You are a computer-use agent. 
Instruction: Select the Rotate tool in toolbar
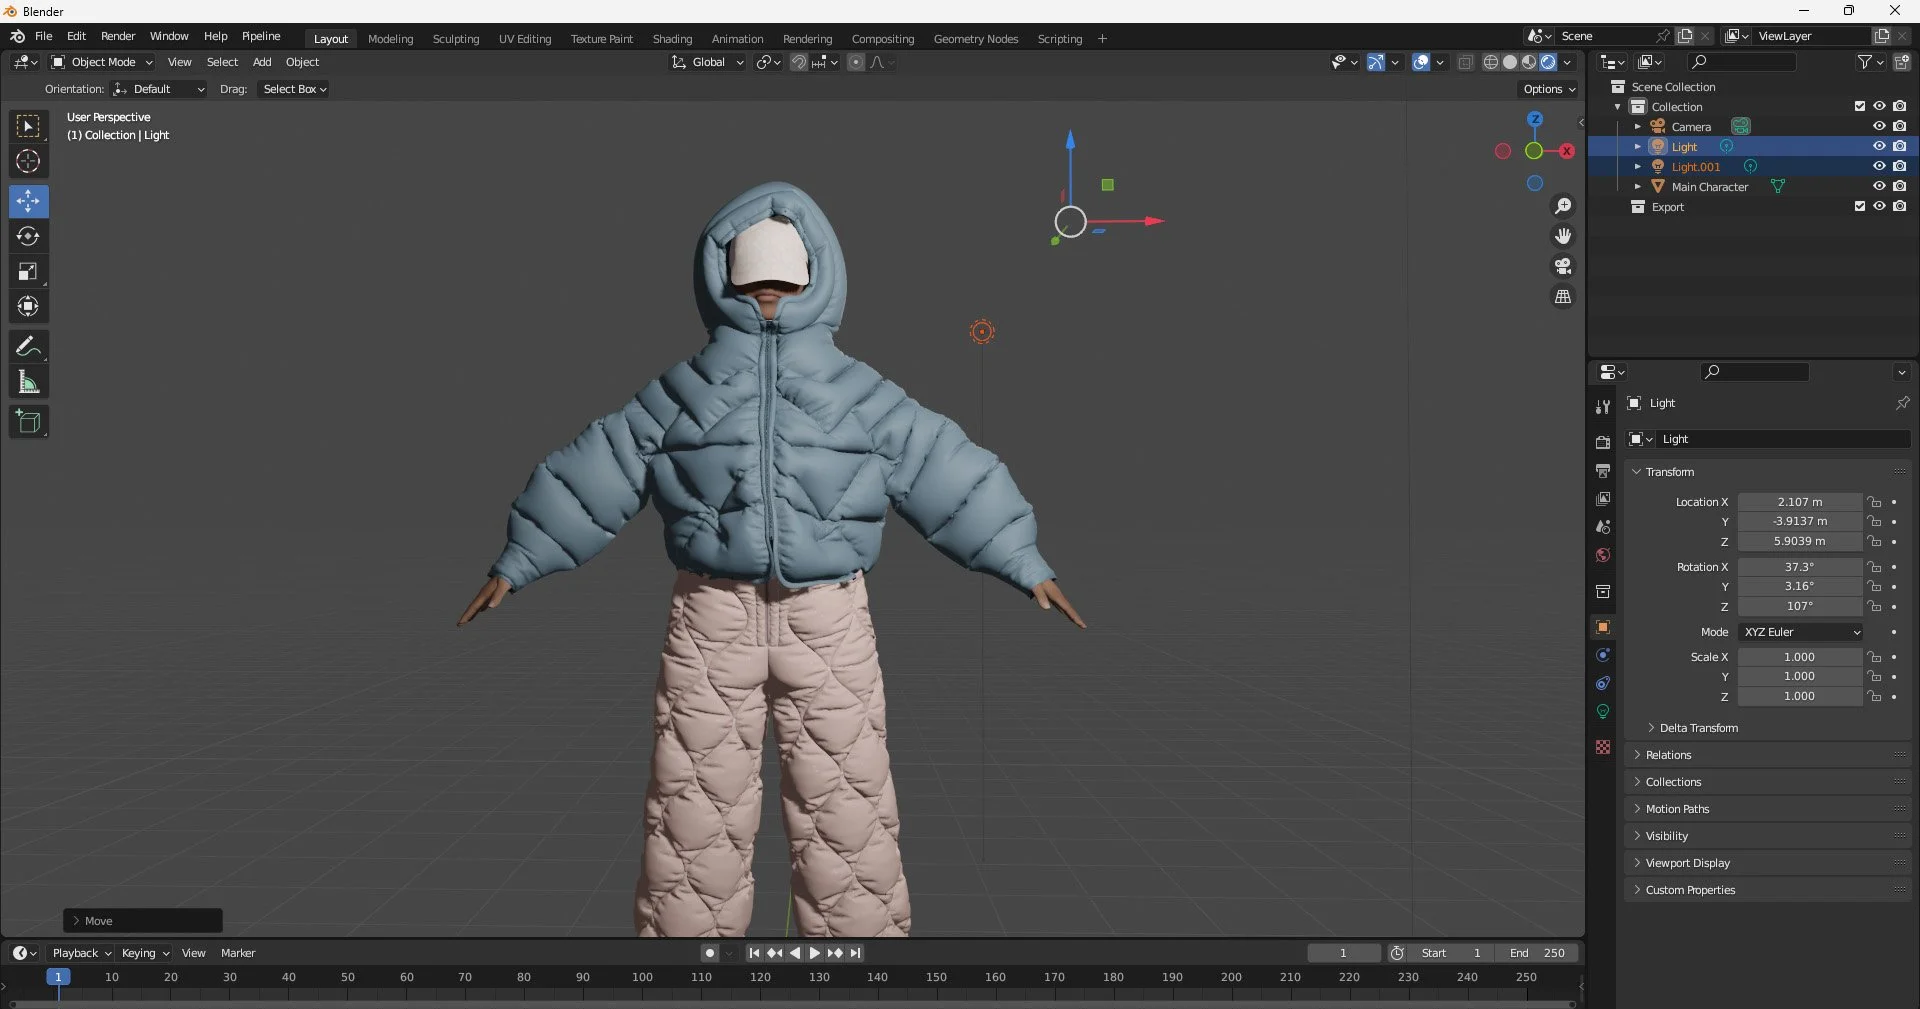click(28, 237)
